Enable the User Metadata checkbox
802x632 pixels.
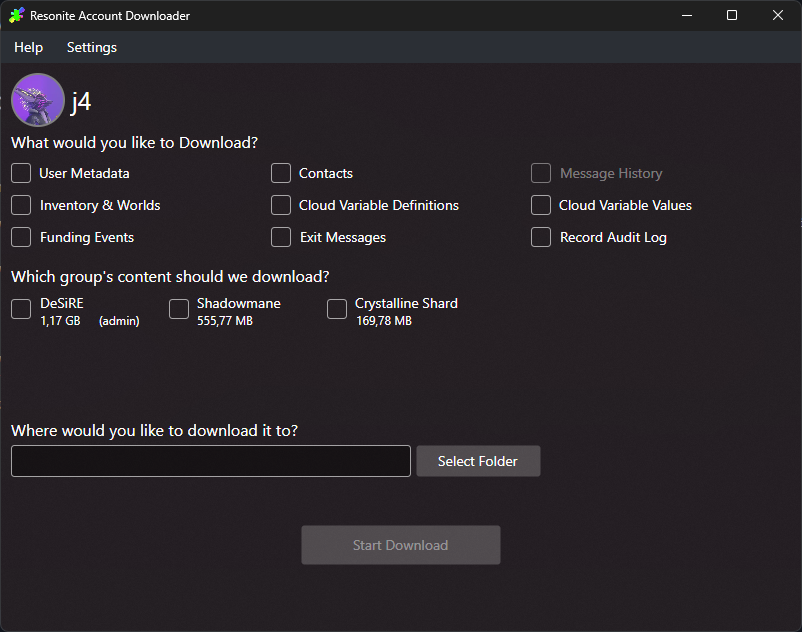[x=20, y=173]
